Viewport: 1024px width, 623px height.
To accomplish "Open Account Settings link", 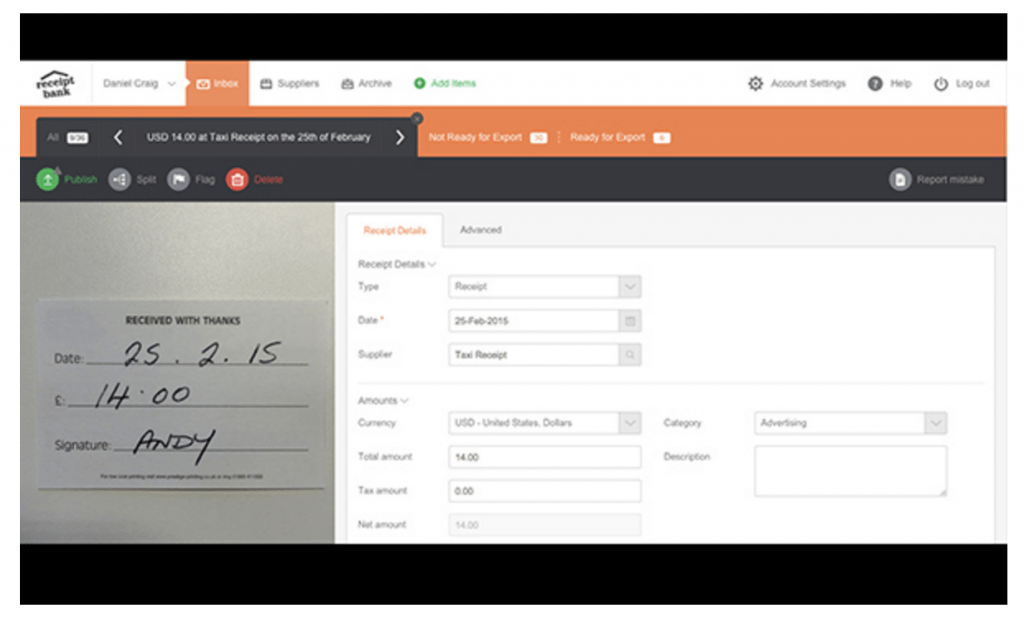I will (808, 84).
